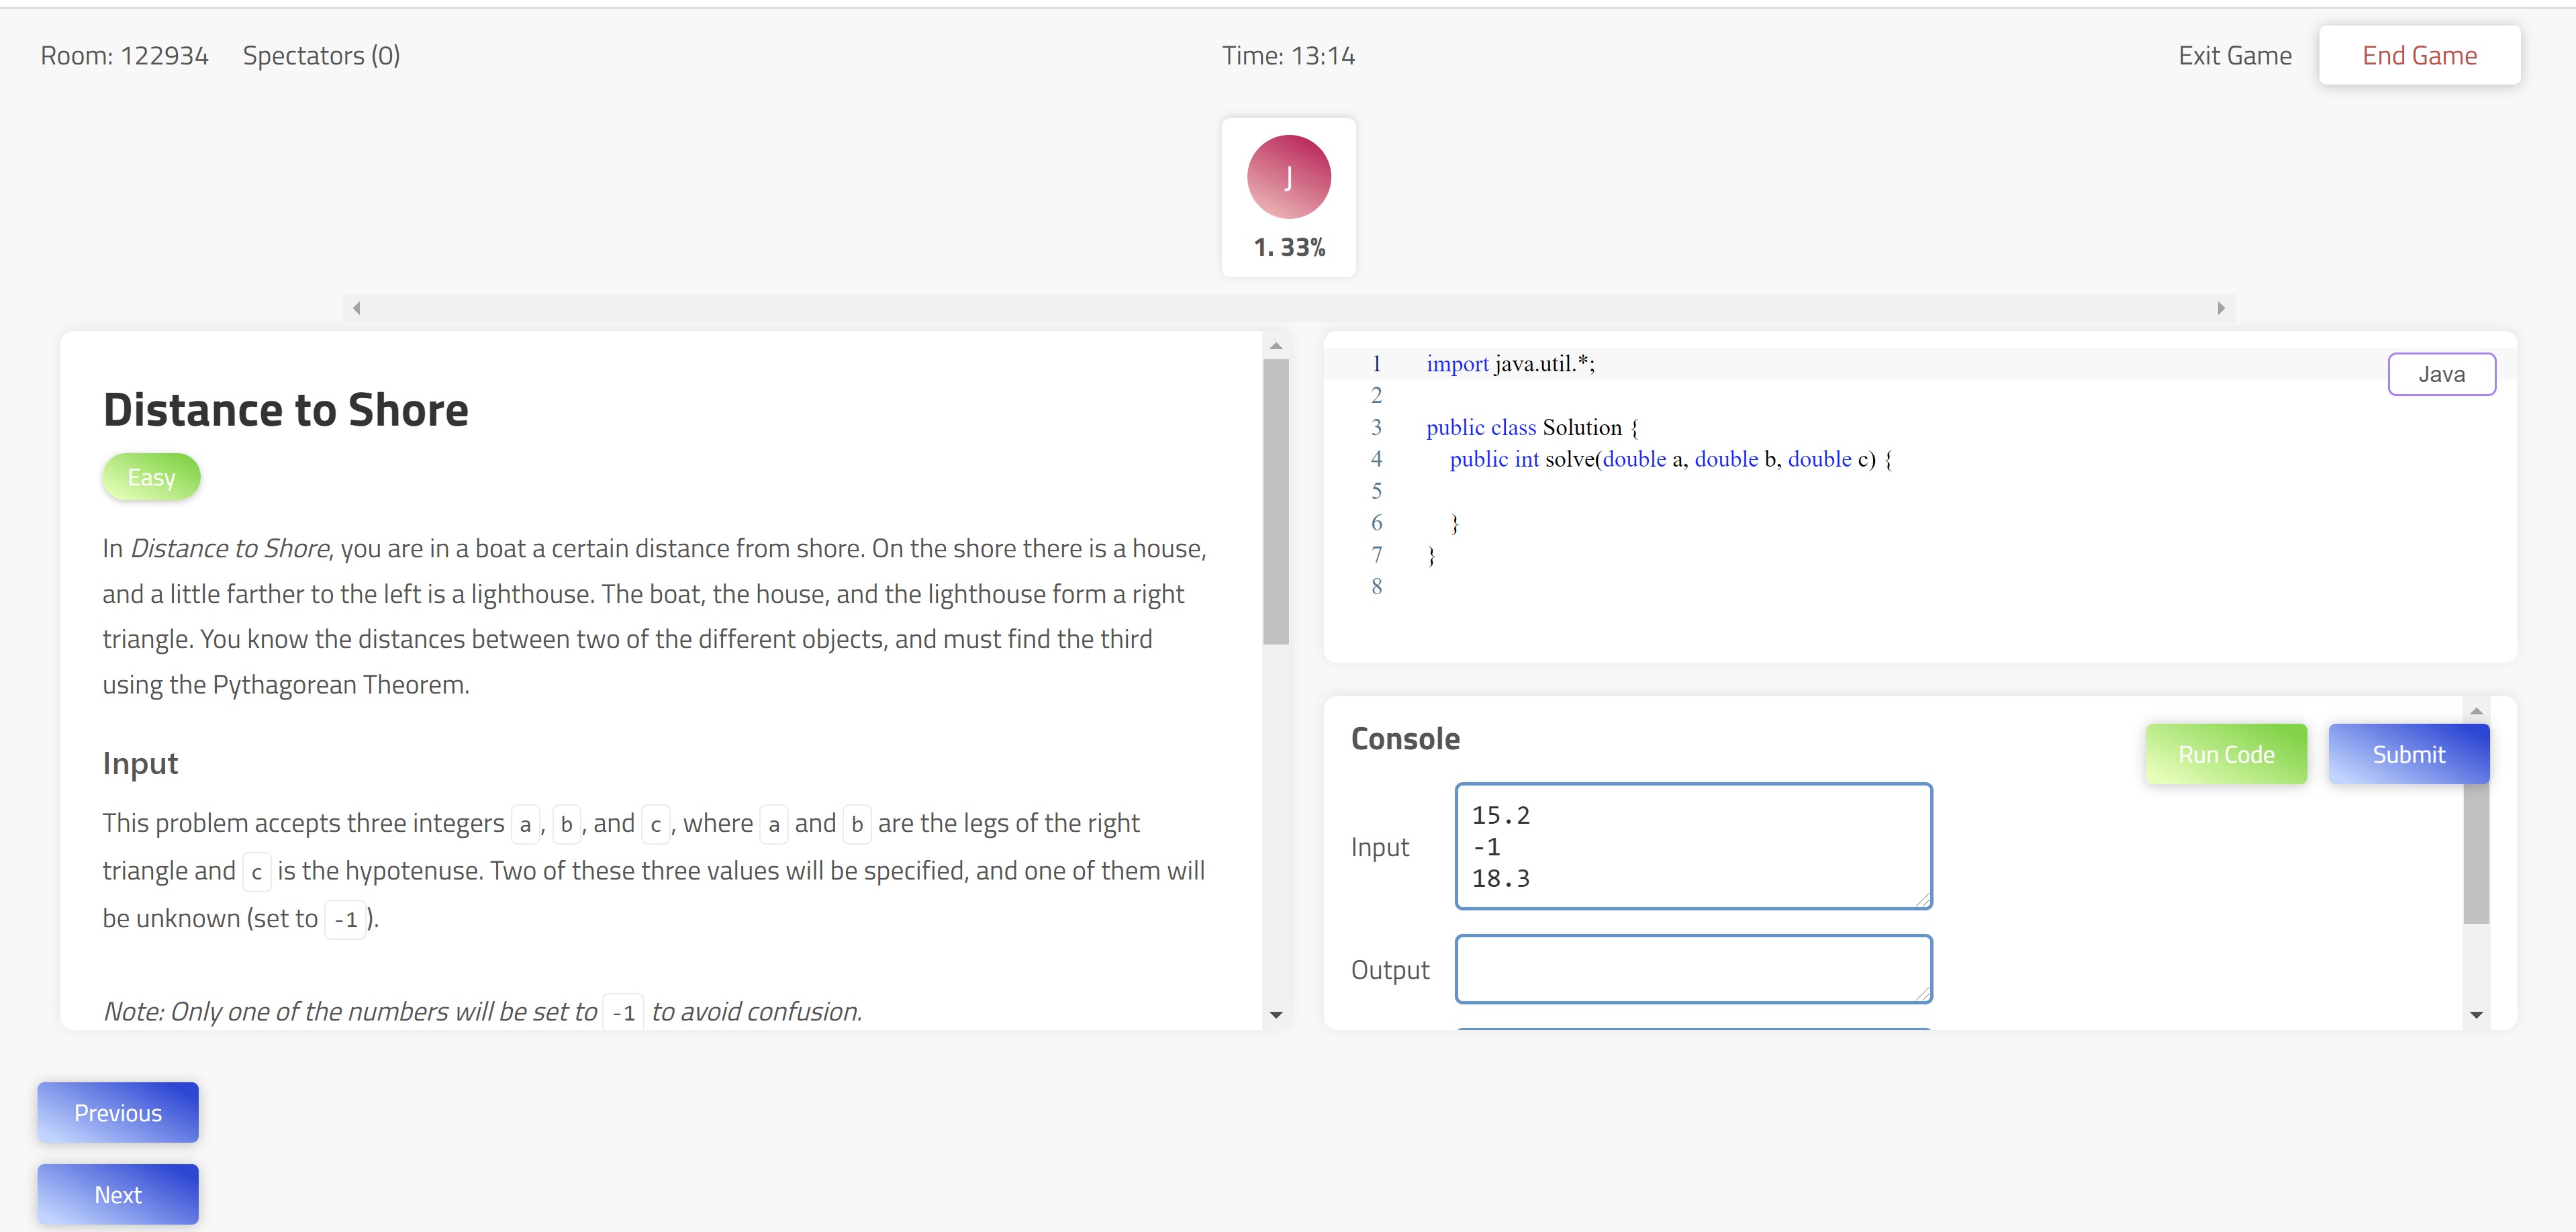
Task: Click console scroll down arrow
Action: click(2476, 1015)
